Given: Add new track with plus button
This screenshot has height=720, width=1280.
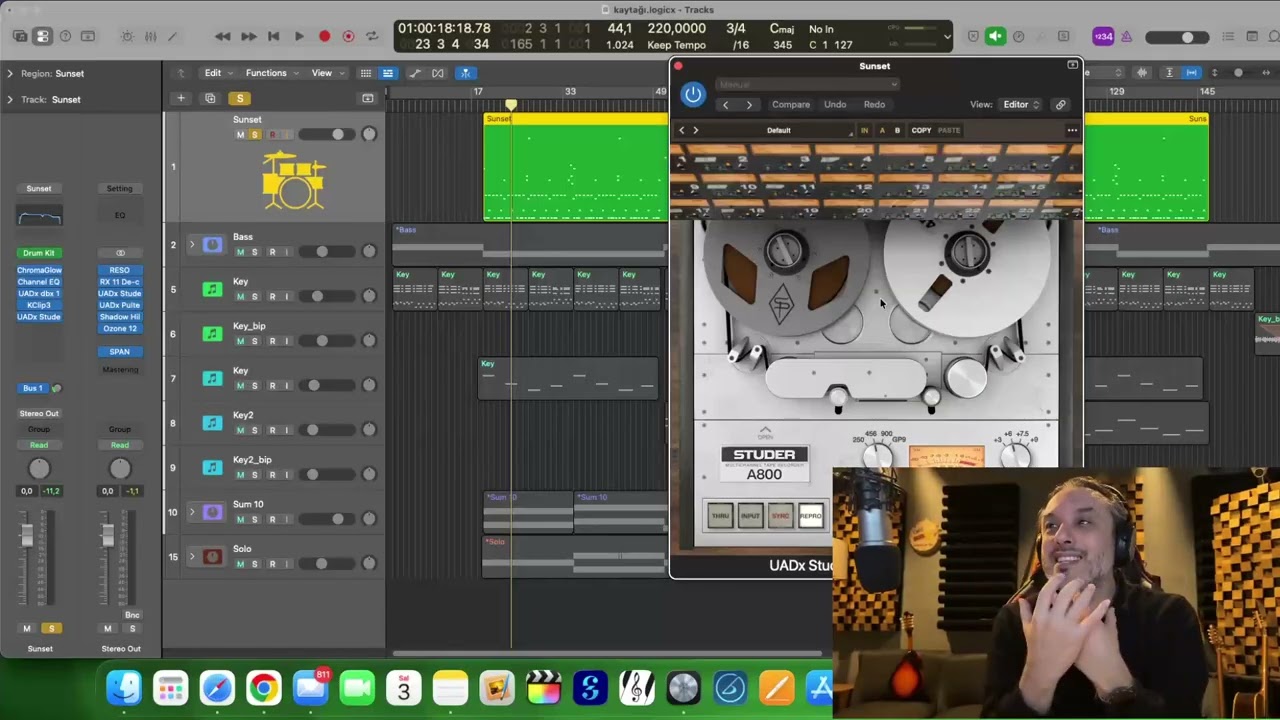Looking at the screenshot, I should (181, 98).
